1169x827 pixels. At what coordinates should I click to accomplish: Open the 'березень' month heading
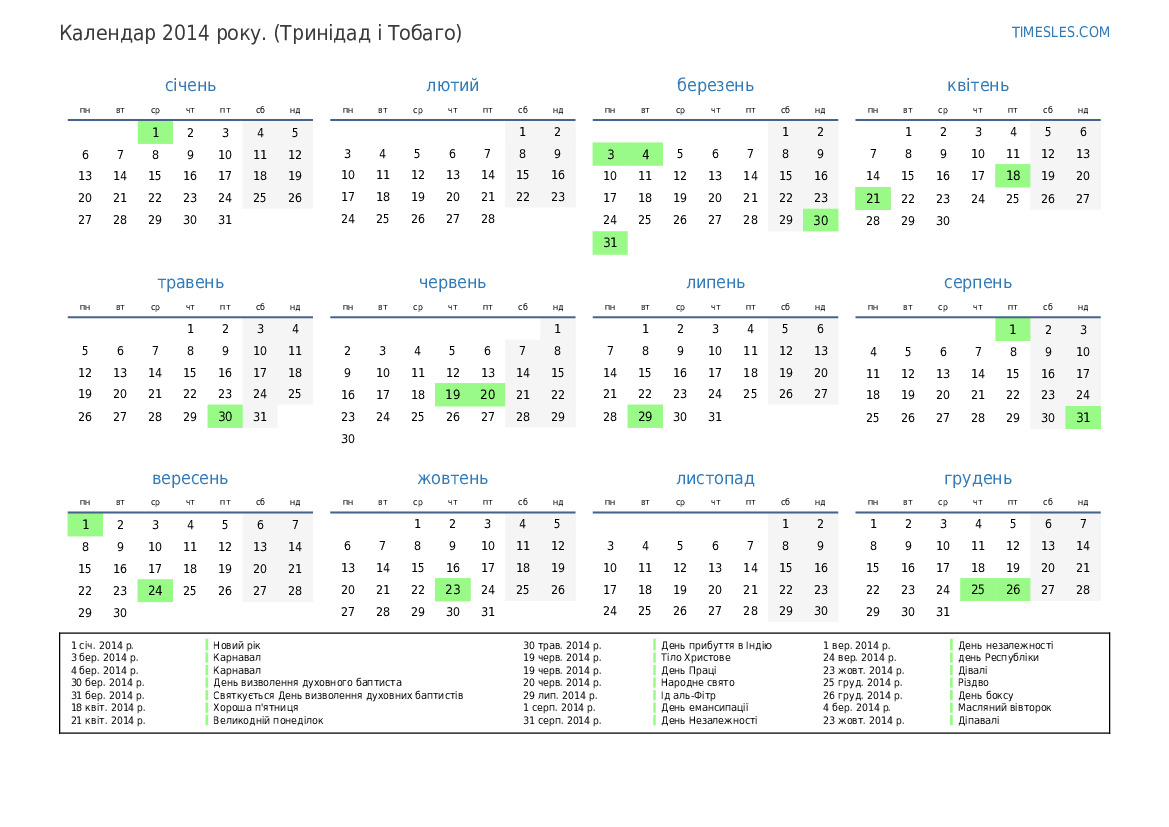pos(715,85)
